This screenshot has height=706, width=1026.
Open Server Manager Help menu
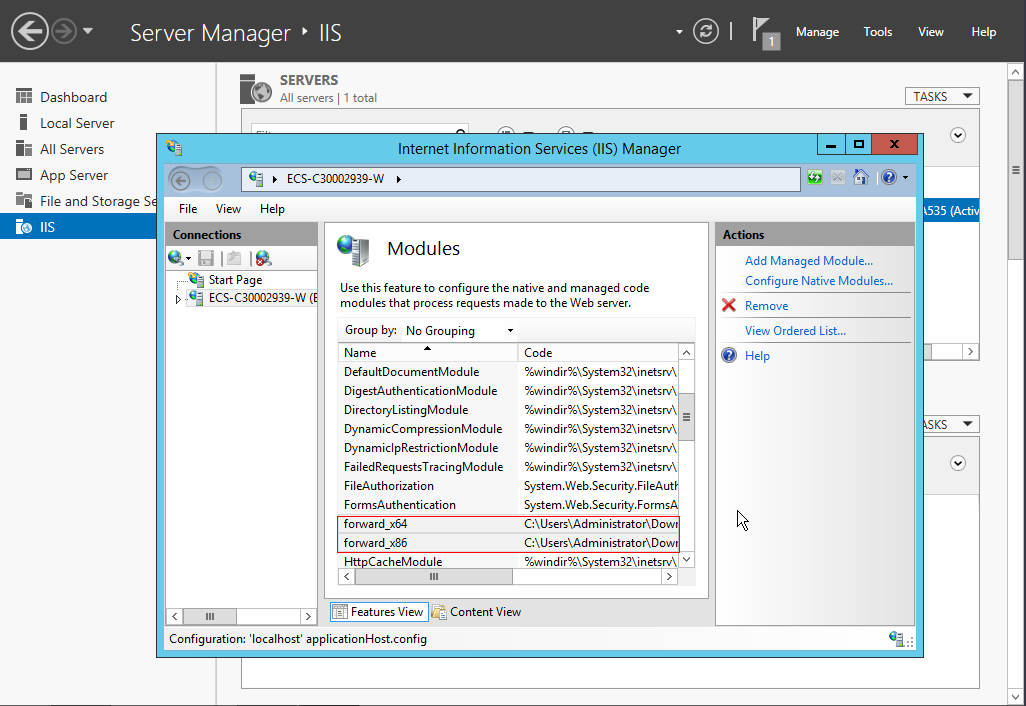pyautogui.click(x=983, y=31)
